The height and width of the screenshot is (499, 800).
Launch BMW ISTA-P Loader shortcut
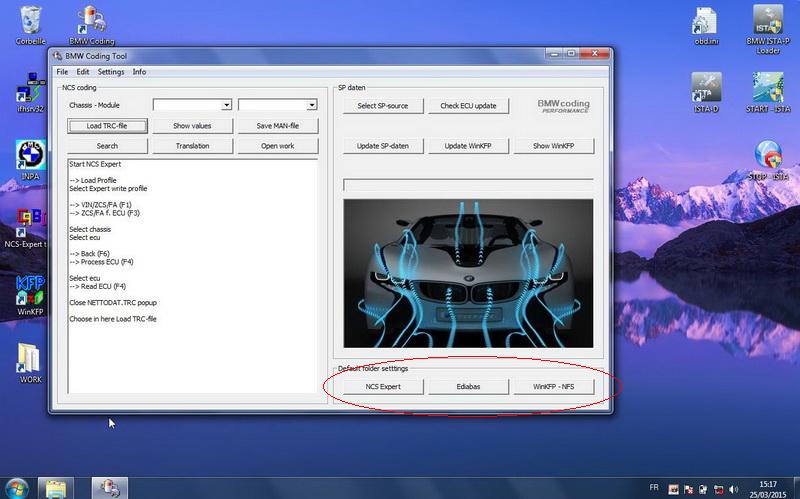768,29
